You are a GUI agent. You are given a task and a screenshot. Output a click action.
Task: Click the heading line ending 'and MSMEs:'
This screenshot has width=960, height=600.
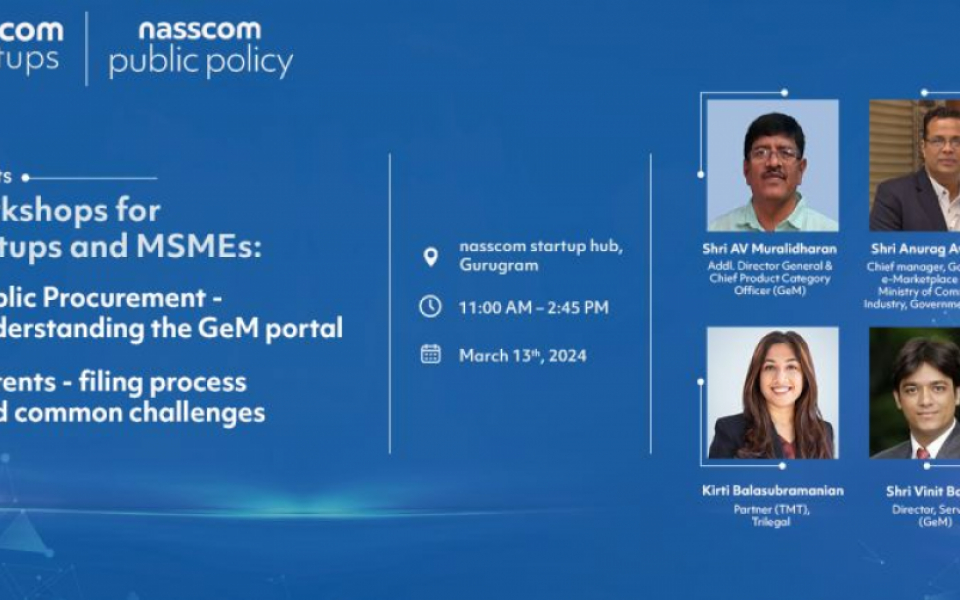(x=131, y=246)
